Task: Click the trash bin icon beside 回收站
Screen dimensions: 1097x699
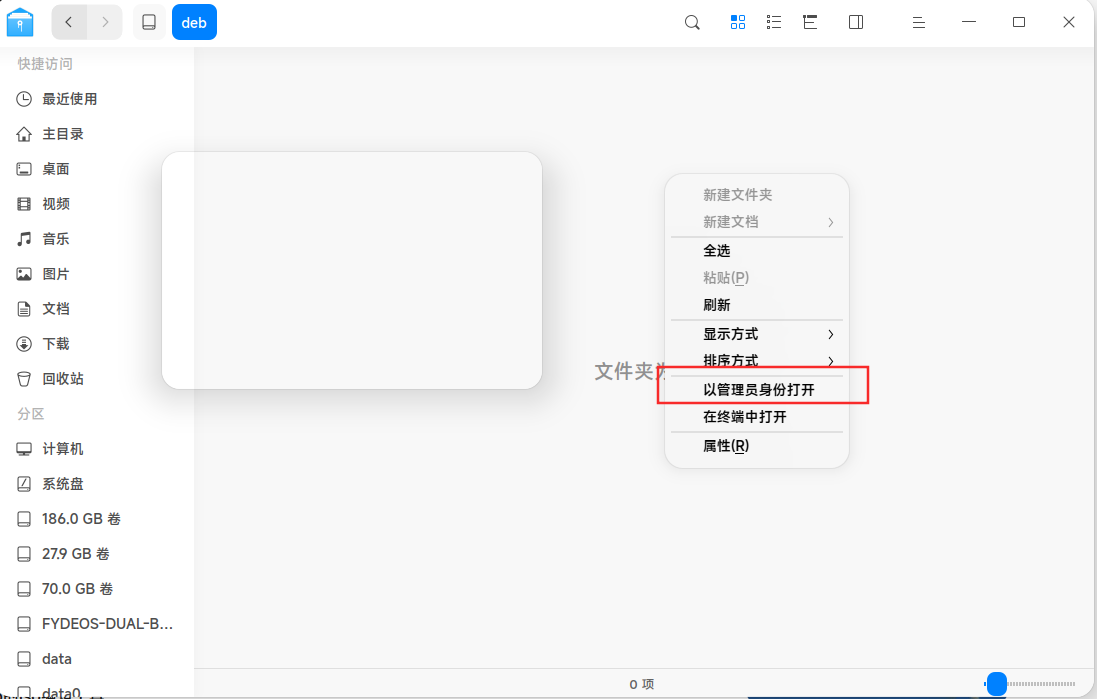Action: [x=24, y=379]
